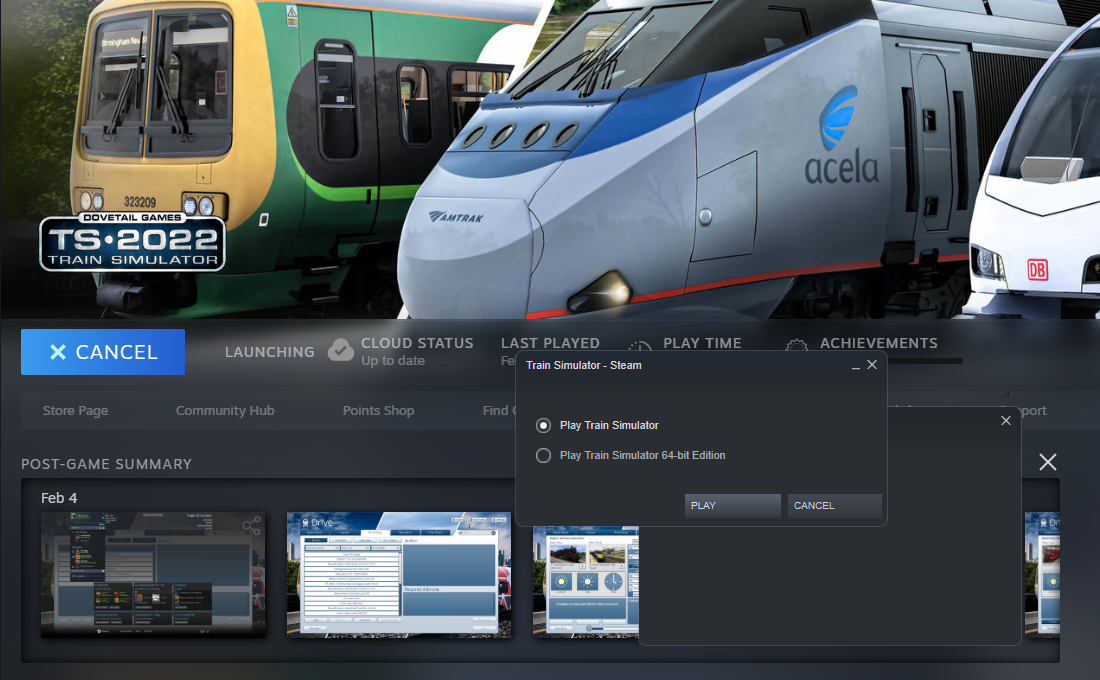Open the Store Page tab
Screen dimensions: 1100x680
[75, 411]
